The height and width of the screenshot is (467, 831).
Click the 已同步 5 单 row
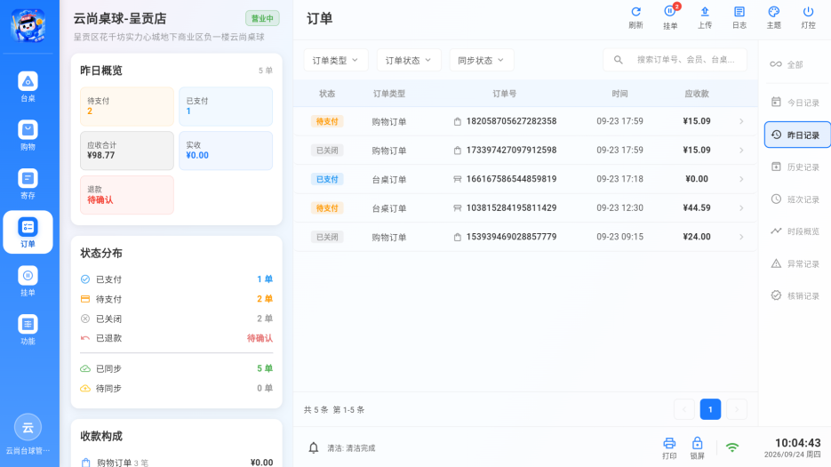[176, 368]
